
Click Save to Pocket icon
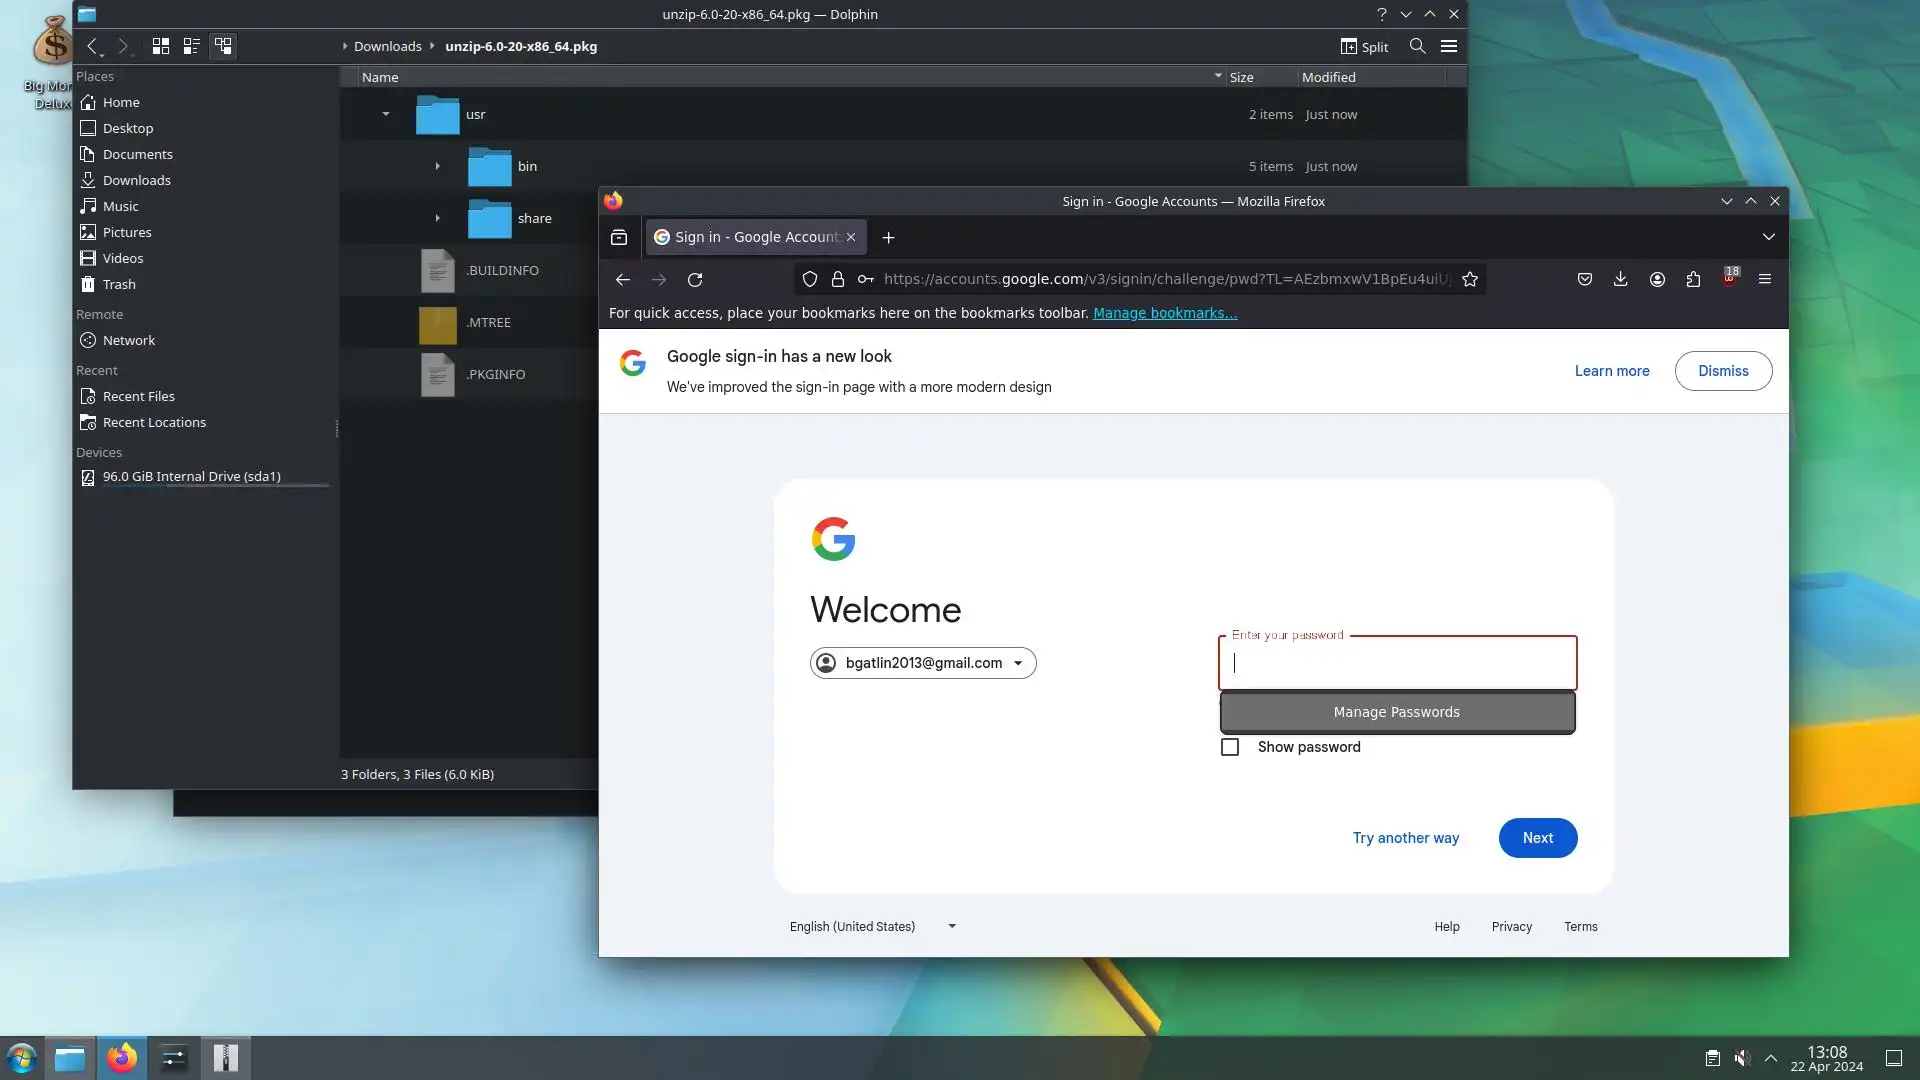(1584, 279)
